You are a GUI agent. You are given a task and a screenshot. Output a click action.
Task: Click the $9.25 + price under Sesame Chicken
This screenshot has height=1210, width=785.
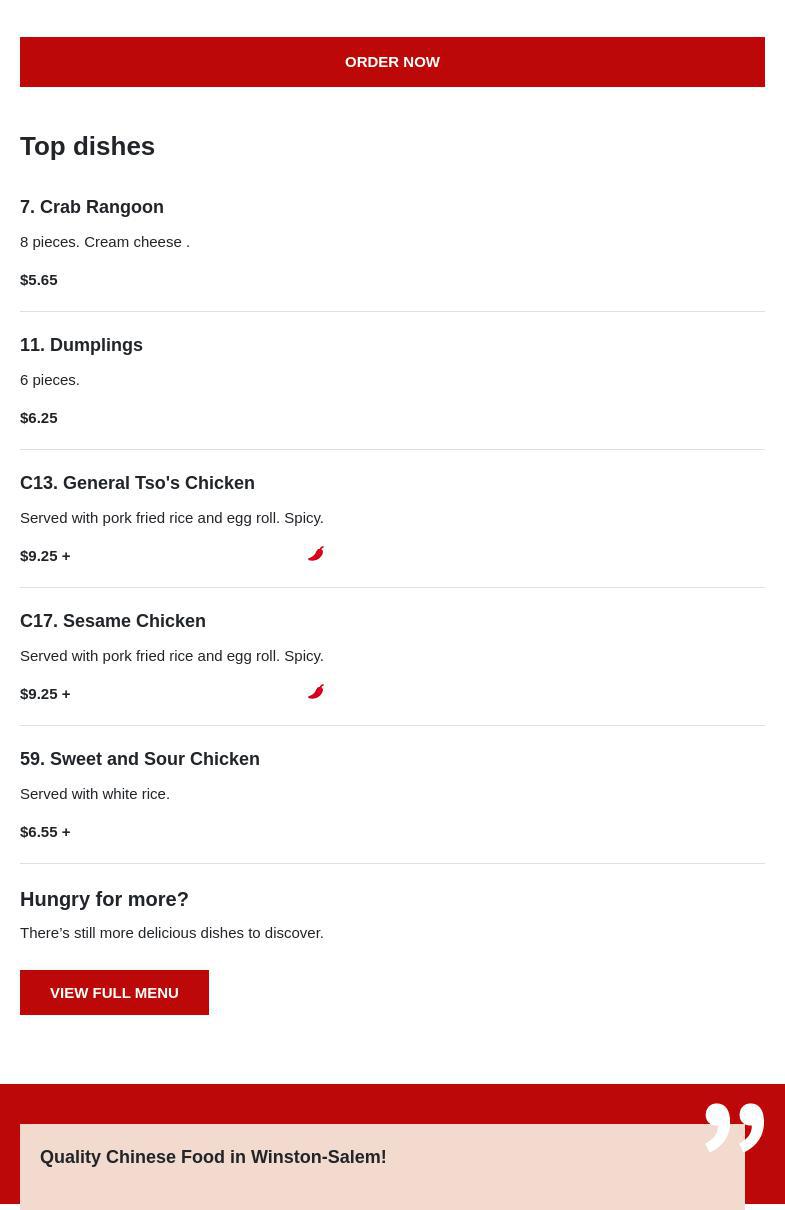coord(45,694)
